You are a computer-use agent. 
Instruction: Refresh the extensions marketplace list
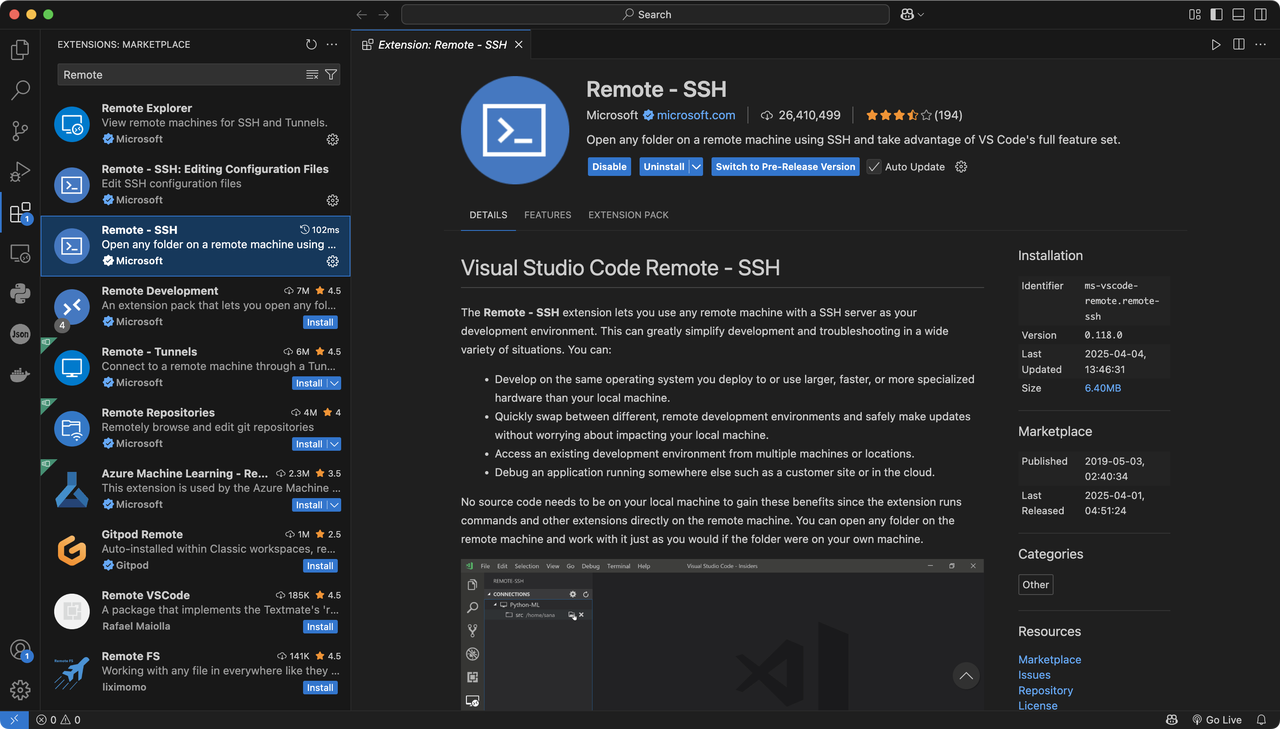[x=311, y=44]
